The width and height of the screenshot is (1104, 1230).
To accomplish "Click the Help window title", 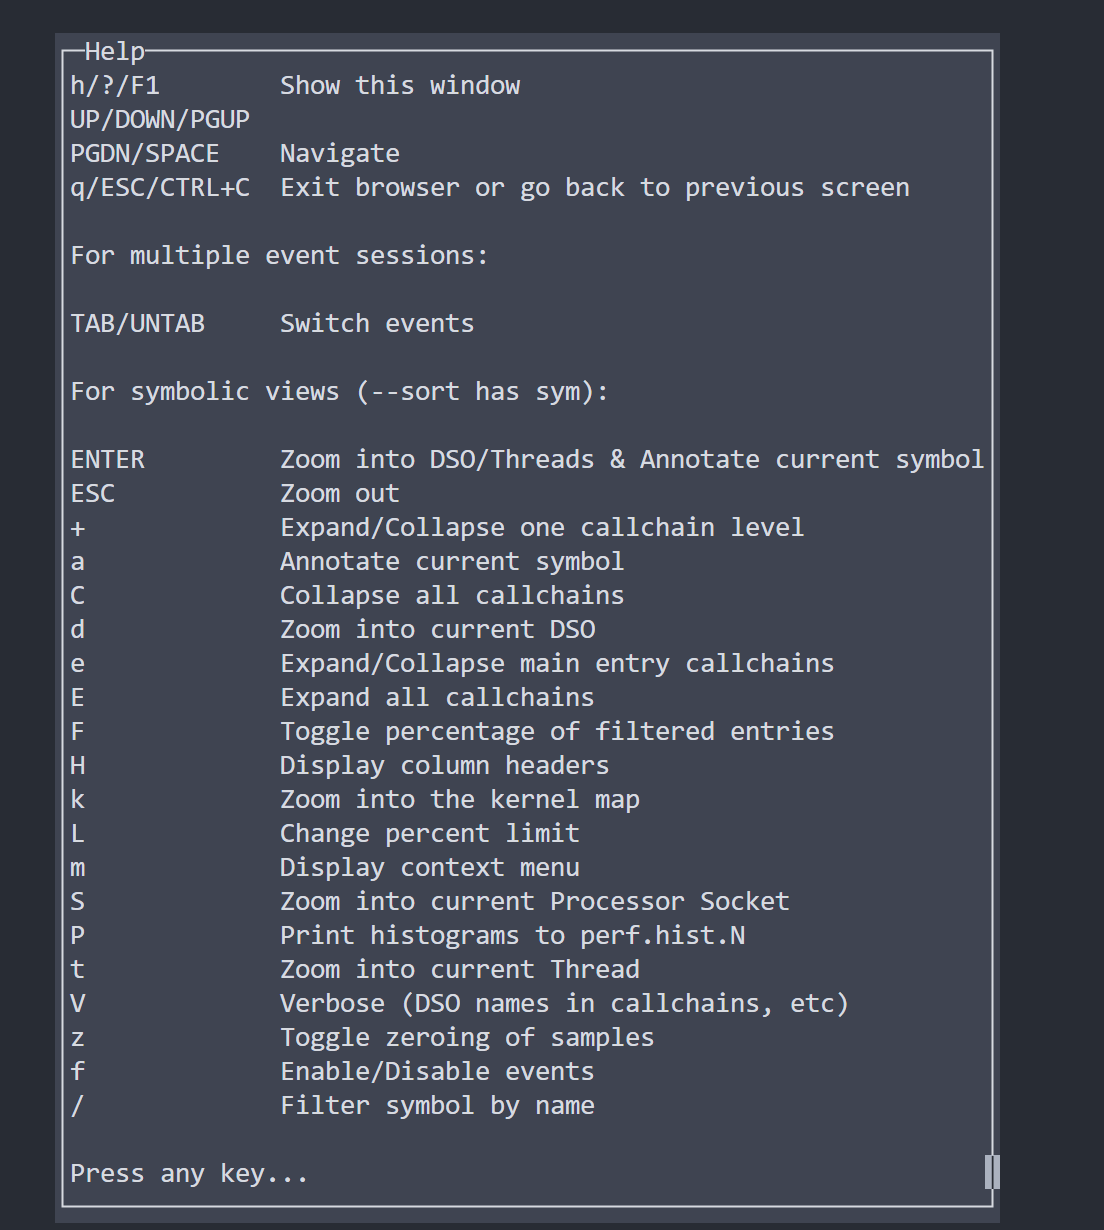I will click(114, 51).
